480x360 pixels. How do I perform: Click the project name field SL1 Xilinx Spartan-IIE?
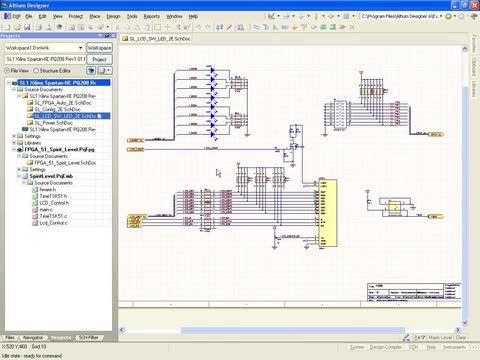click(45, 59)
